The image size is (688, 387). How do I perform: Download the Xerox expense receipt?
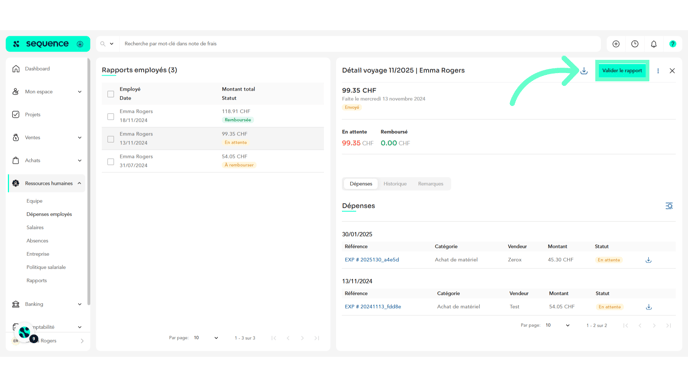pos(649,260)
